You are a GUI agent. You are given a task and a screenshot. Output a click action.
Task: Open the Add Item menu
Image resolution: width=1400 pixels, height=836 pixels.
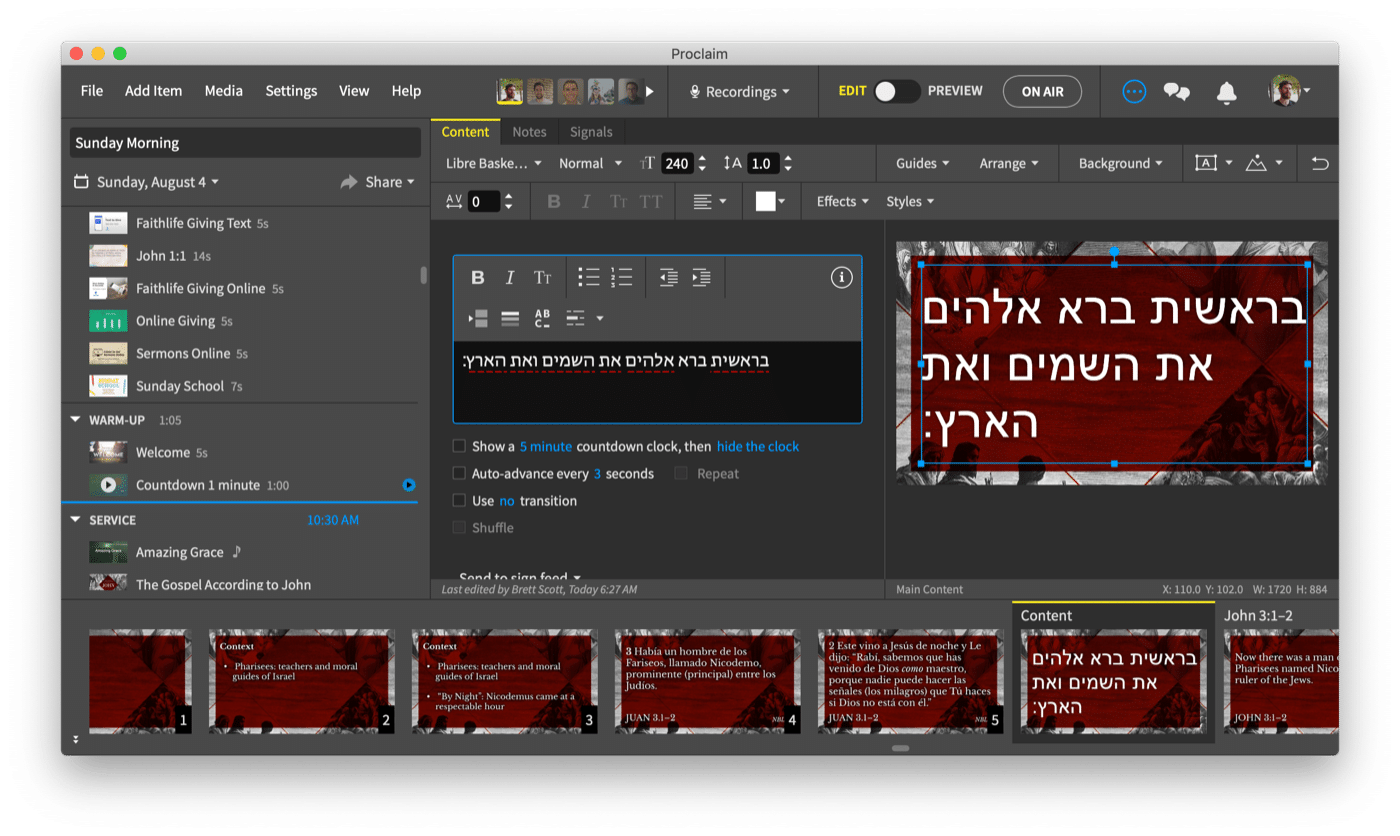pos(153,90)
